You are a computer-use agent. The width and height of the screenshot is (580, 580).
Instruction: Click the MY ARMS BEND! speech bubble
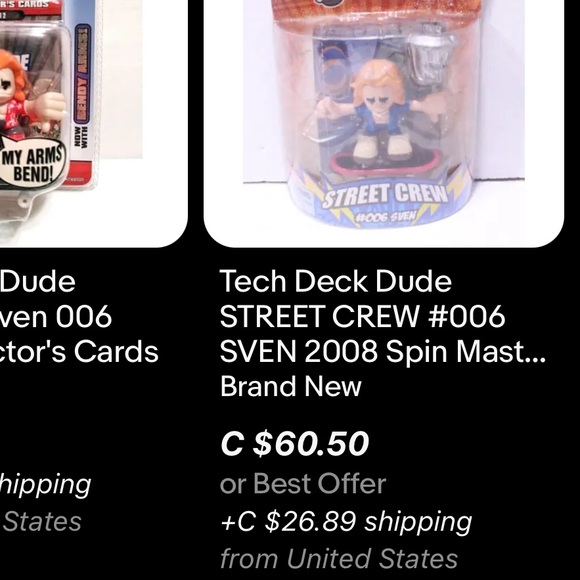click(x=33, y=164)
